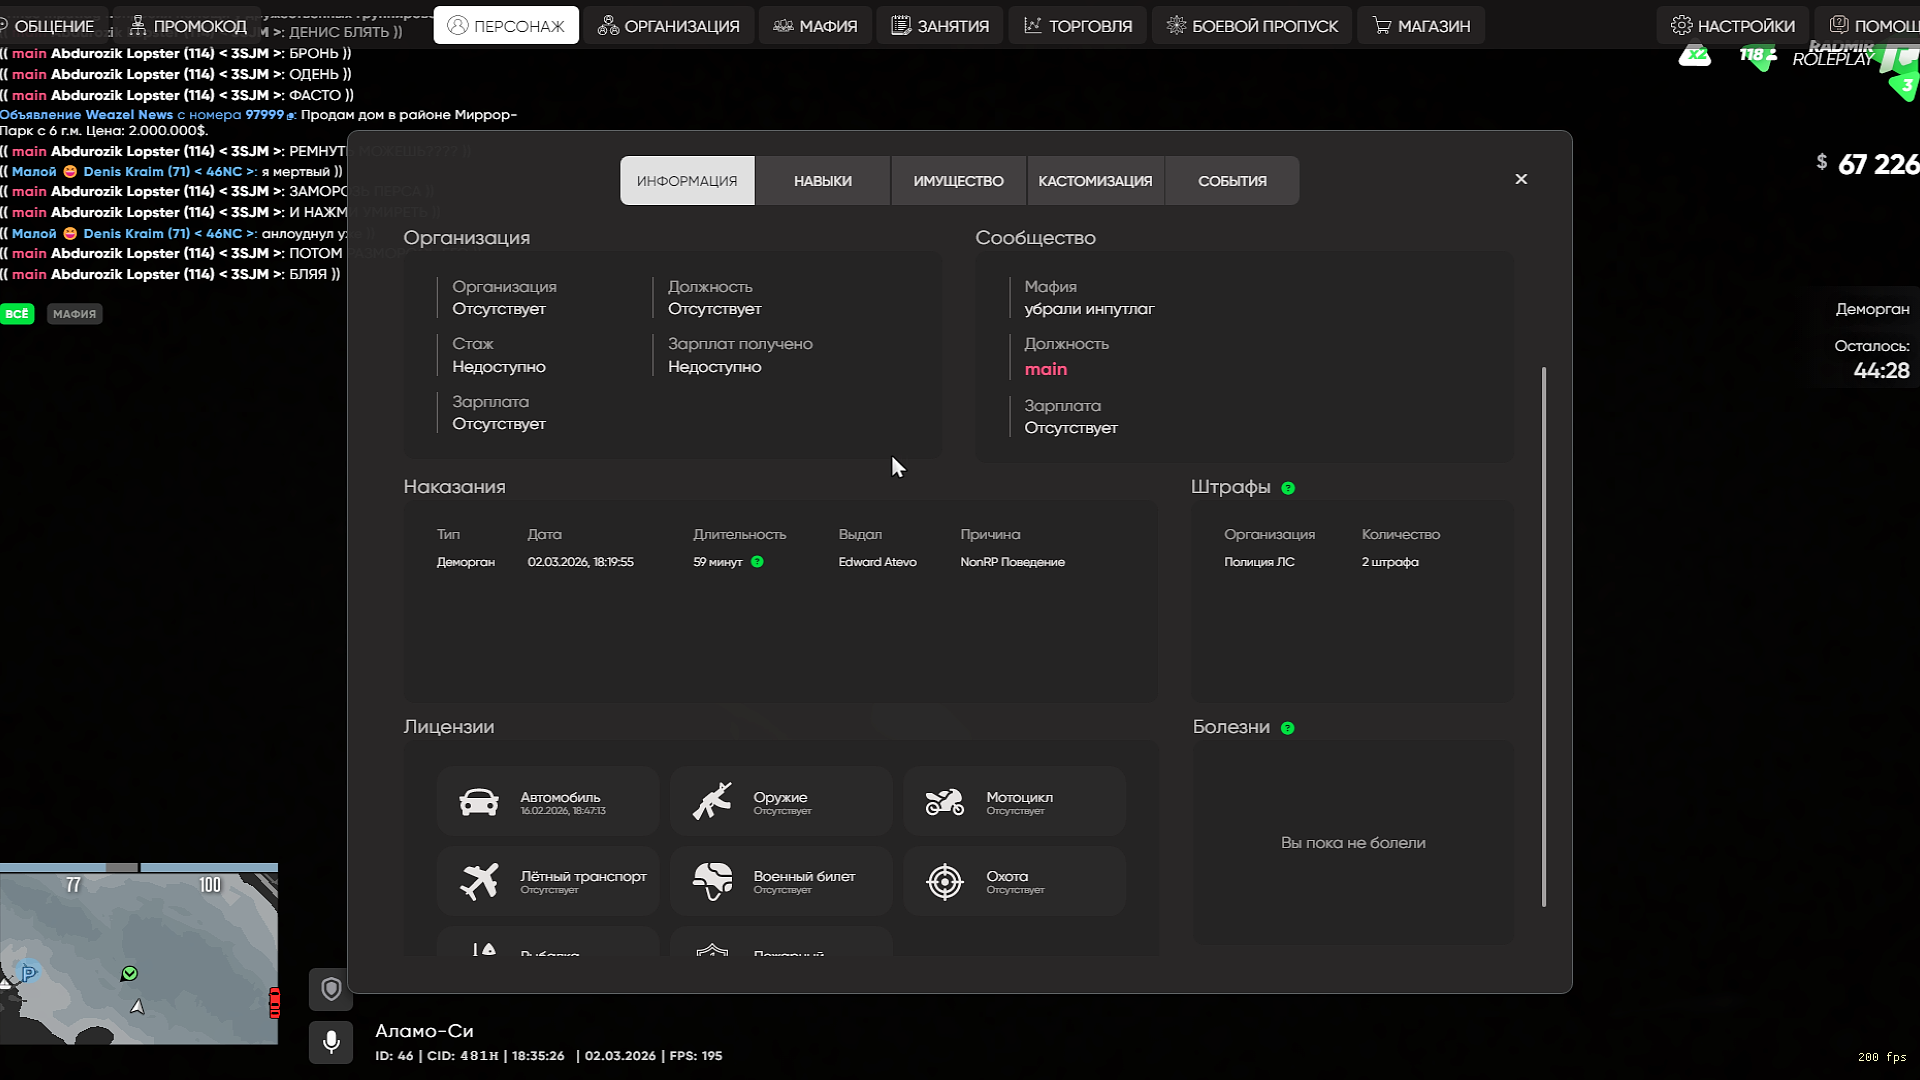Click the microphone icon
The image size is (1920, 1080).
(x=331, y=1043)
